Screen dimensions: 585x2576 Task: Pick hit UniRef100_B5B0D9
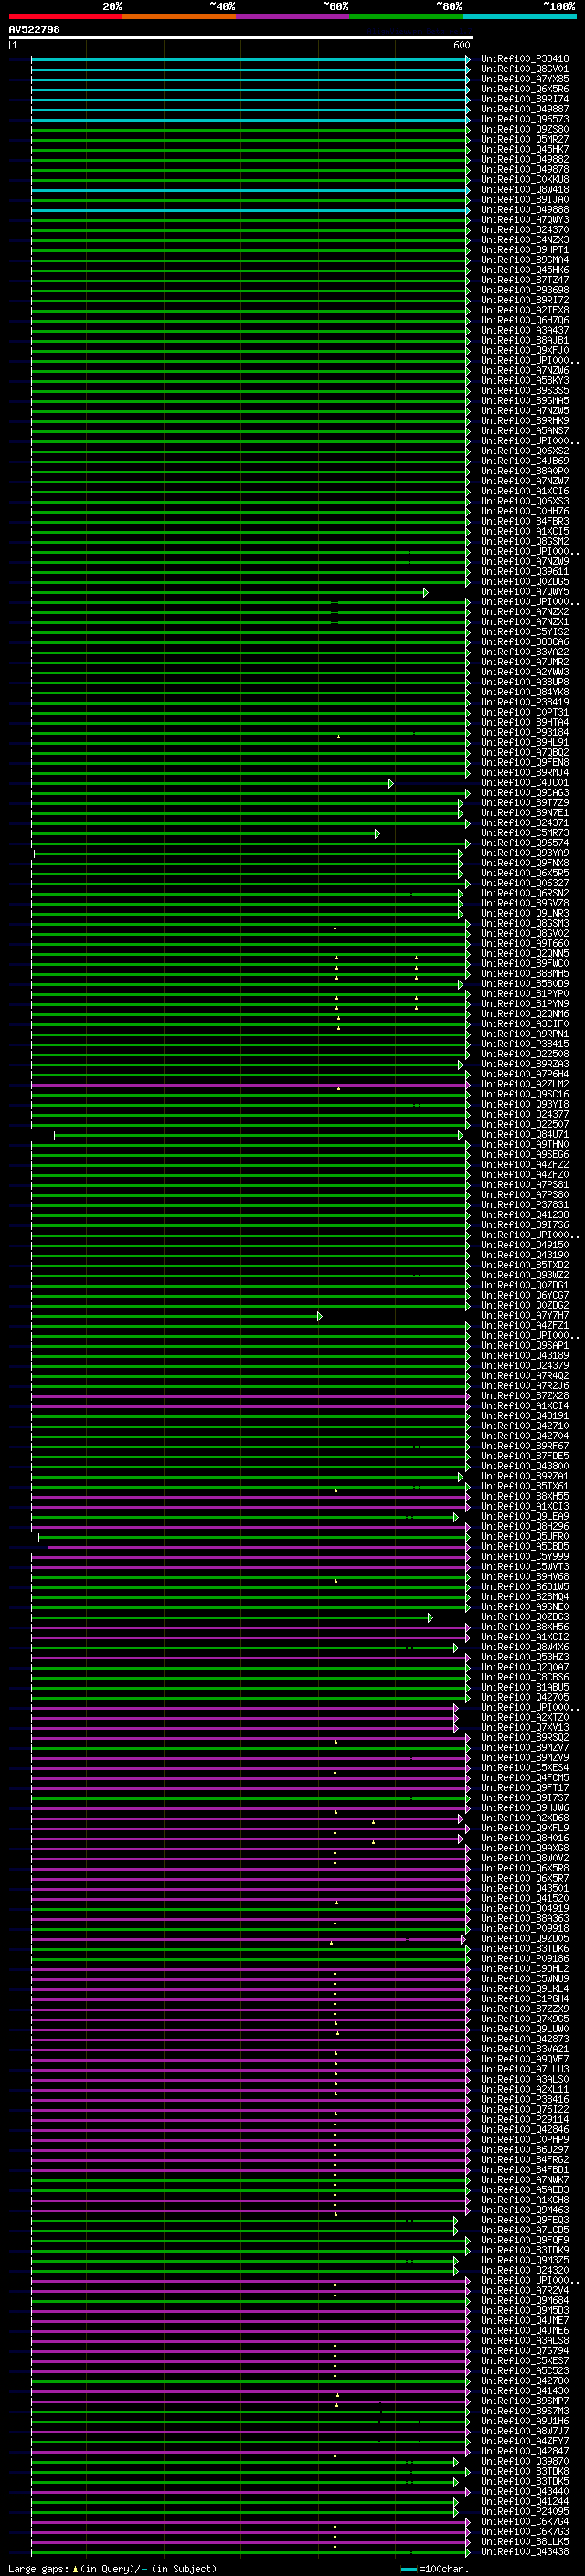tap(524, 984)
